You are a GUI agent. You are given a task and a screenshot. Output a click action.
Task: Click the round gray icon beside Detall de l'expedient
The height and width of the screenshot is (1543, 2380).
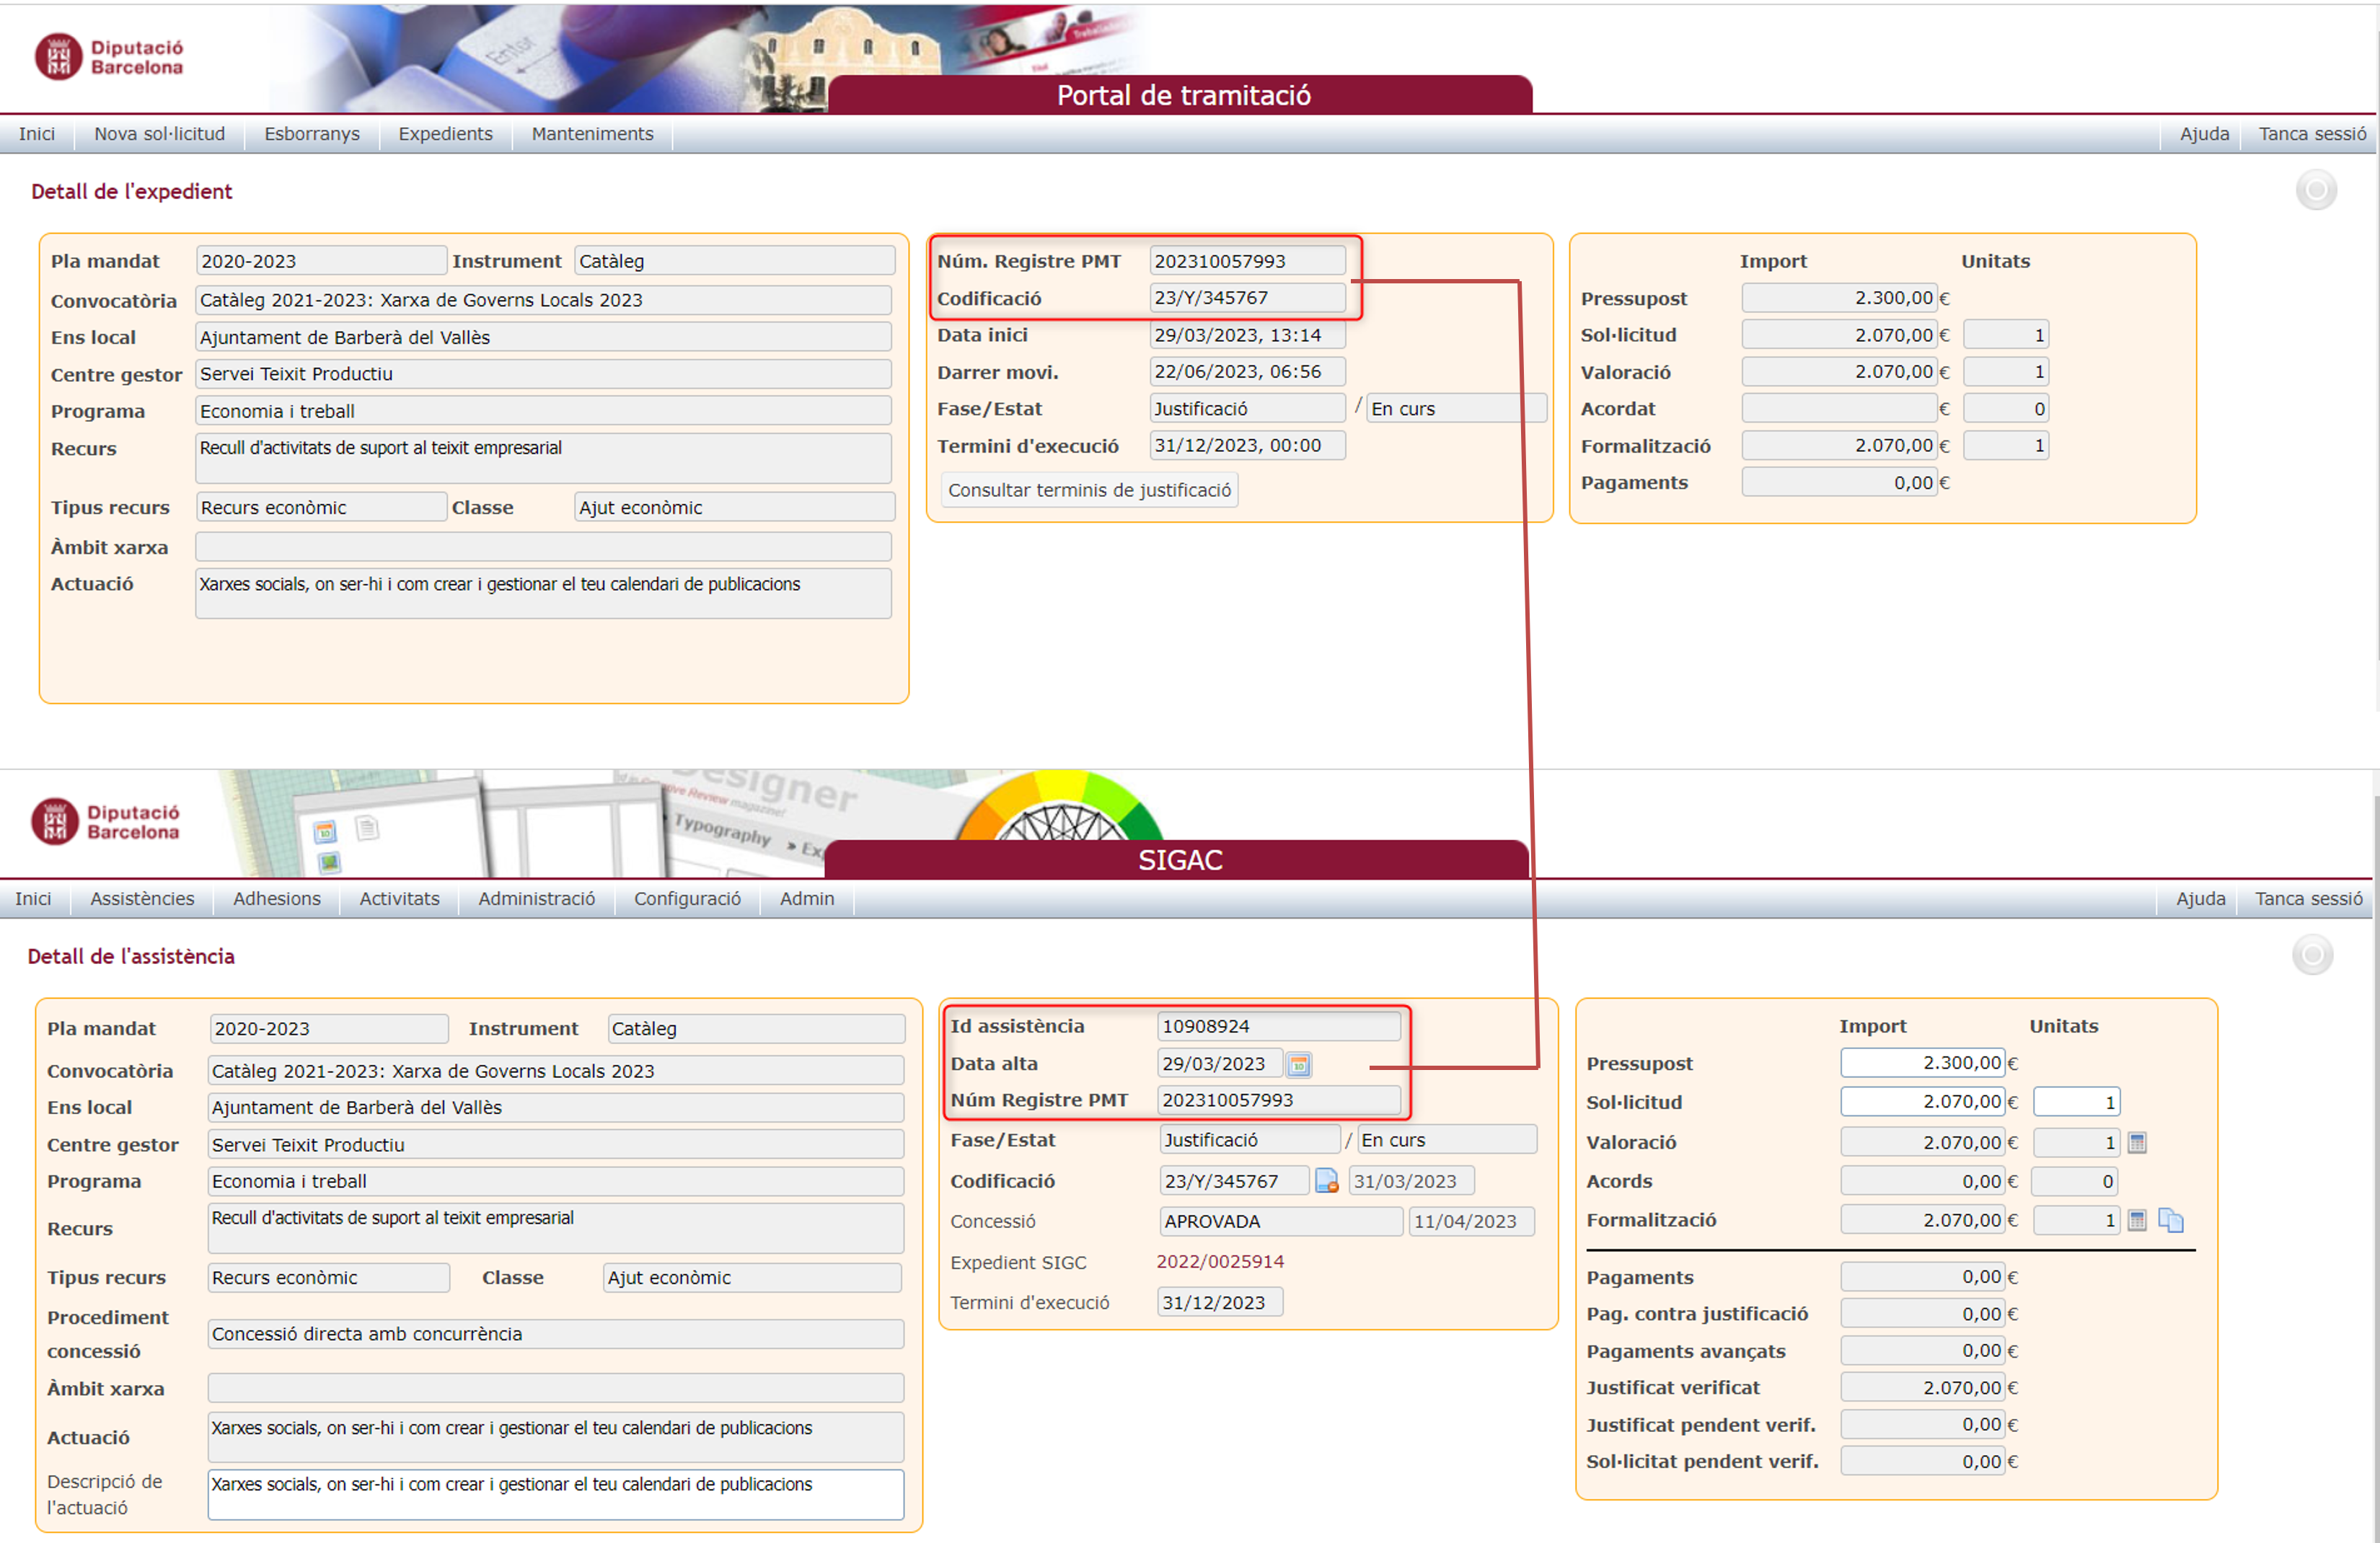click(x=2316, y=190)
